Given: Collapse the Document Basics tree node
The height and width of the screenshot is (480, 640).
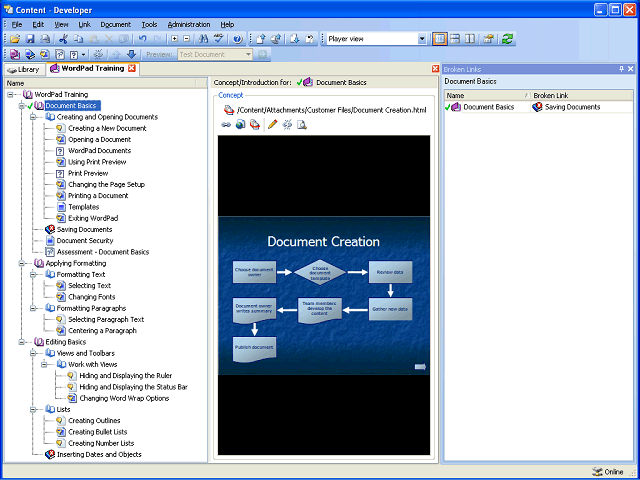Looking at the screenshot, I should point(21,105).
